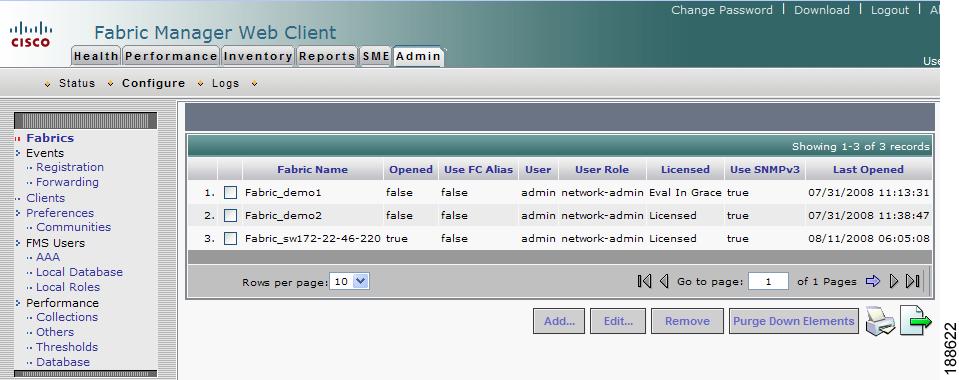959x380 pixels.
Task: Select checkbox for Fabric_demo1
Action: [230, 192]
